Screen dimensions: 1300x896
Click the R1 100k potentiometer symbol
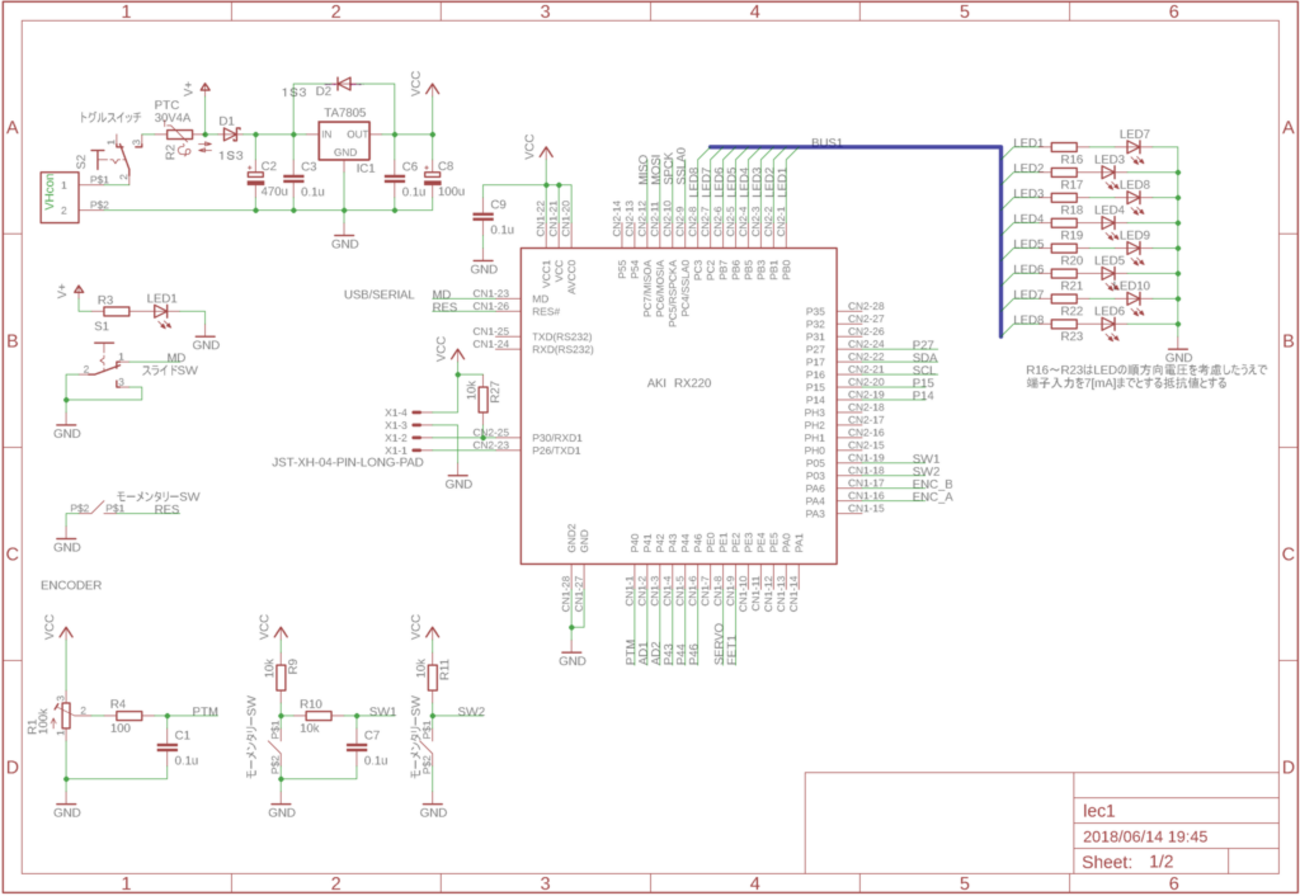pyautogui.click(x=66, y=715)
